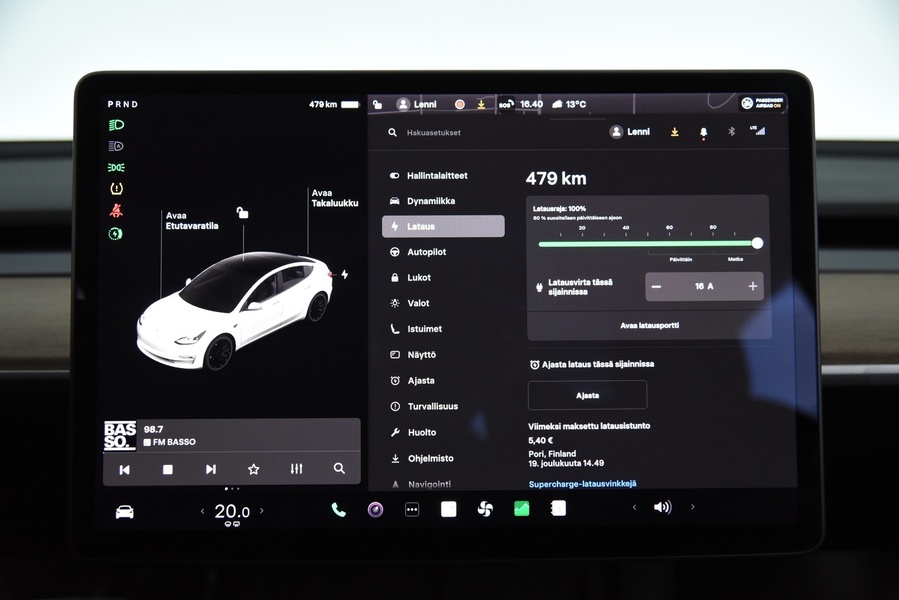
Task: Open the phone app from the bottom dock
Action: coord(337,510)
